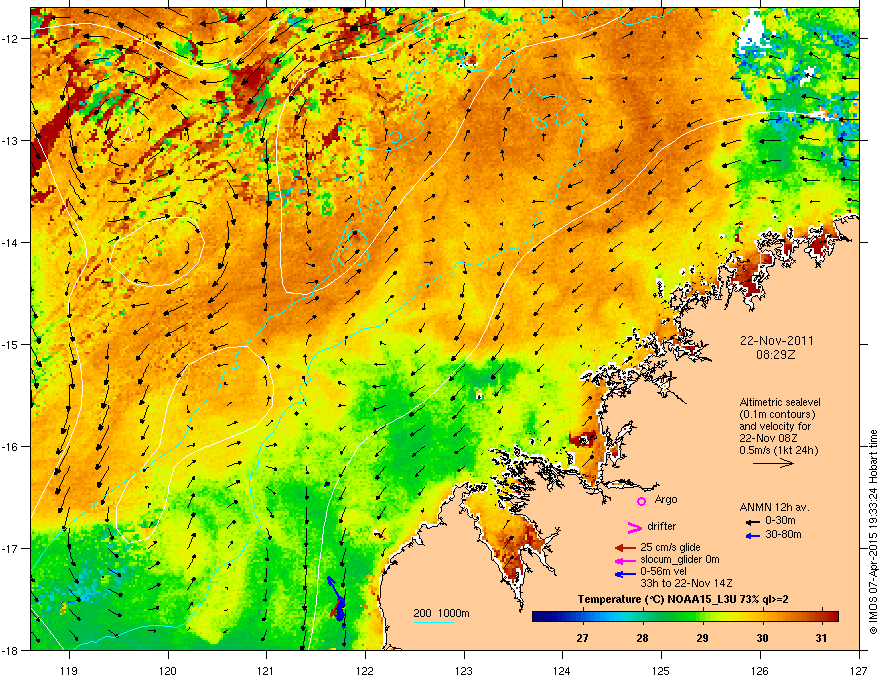Select the '0-30m' depth label
Viewport: 880px width, 680px height.
(x=780, y=521)
